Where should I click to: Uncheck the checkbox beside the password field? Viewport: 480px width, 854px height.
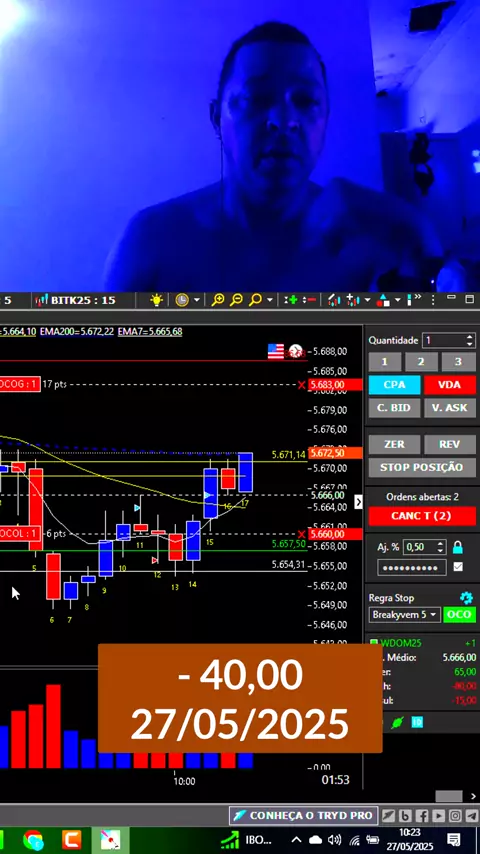pyautogui.click(x=458, y=567)
